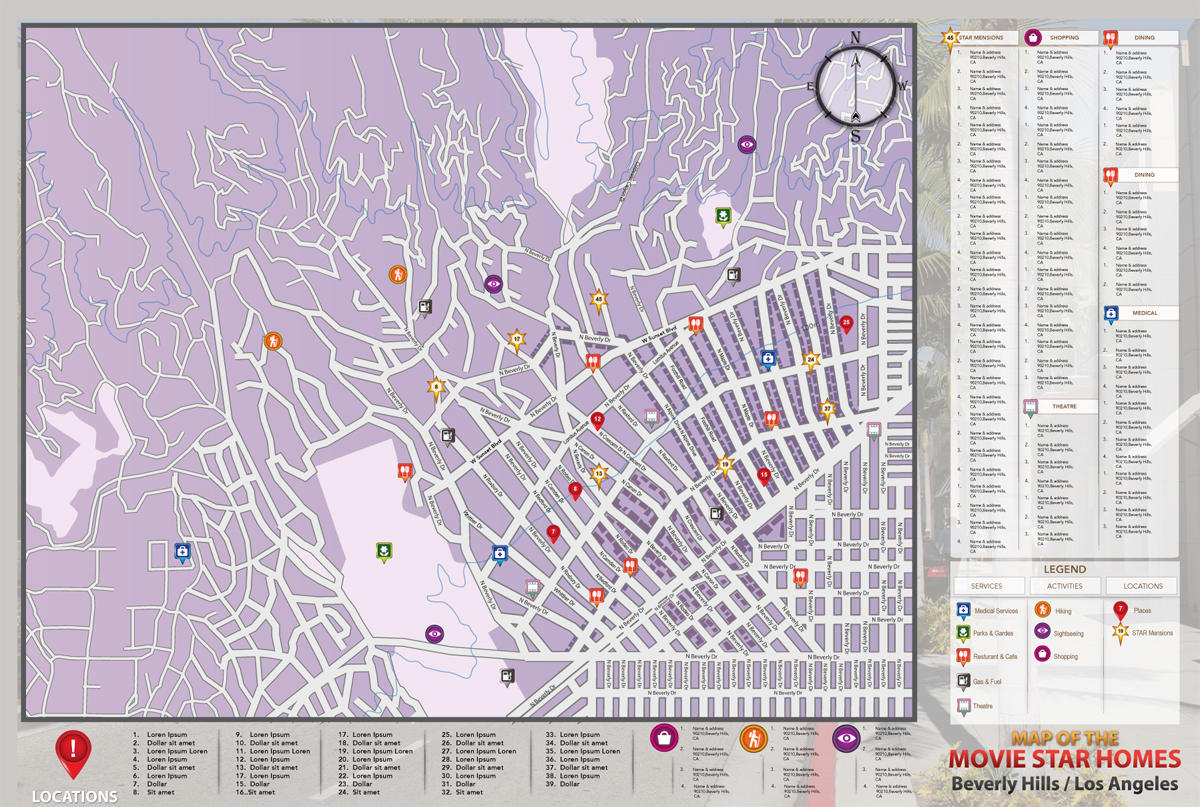
Task: Click the Hiking icon in the legend
Action: click(x=1042, y=609)
